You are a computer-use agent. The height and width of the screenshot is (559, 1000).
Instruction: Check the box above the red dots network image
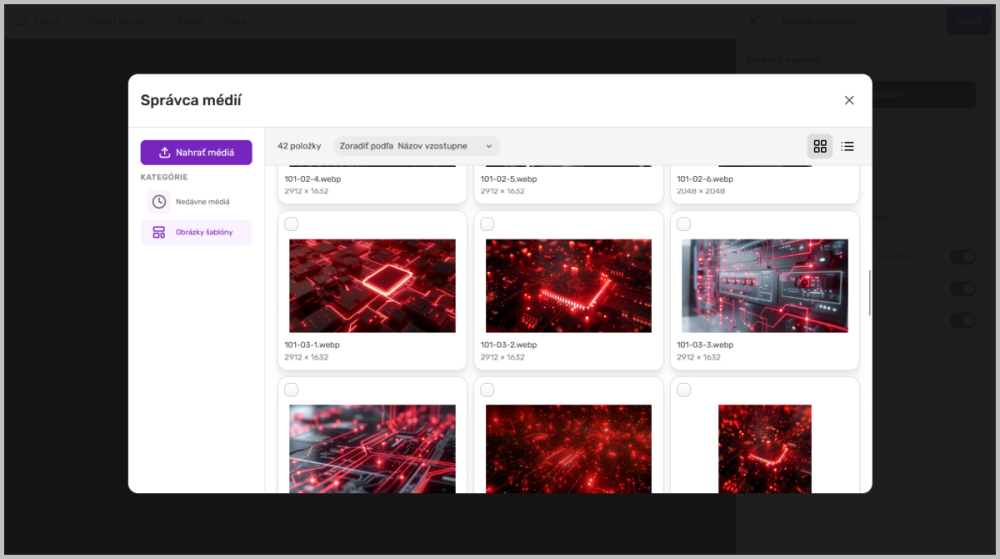487,389
